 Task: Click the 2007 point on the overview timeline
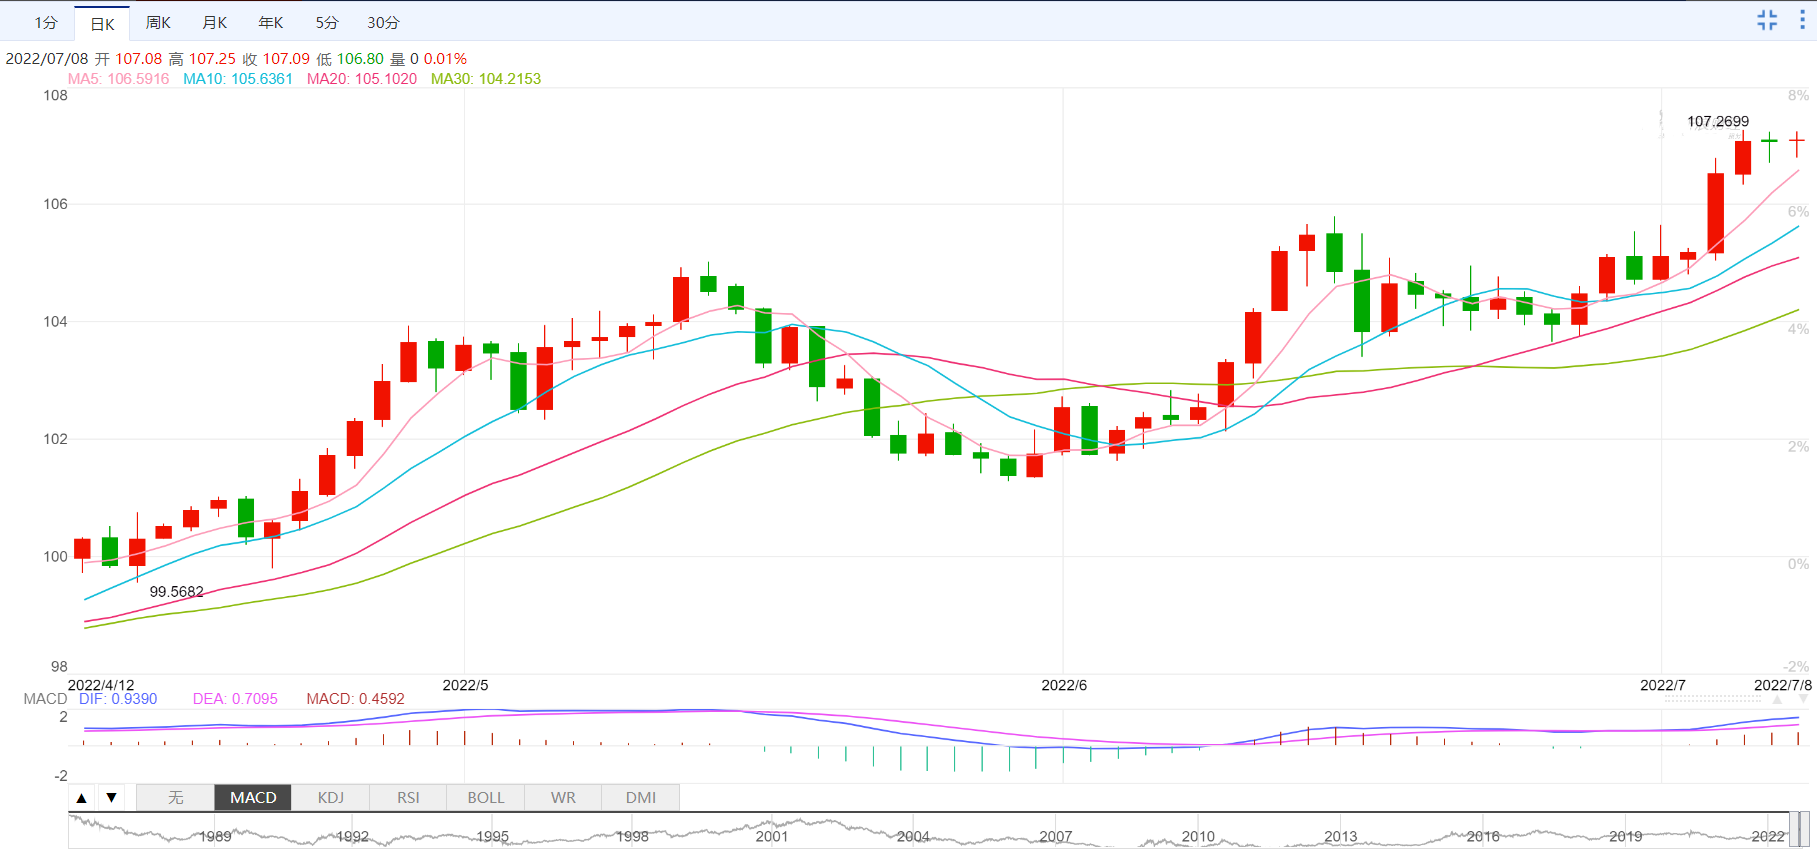1055,836
